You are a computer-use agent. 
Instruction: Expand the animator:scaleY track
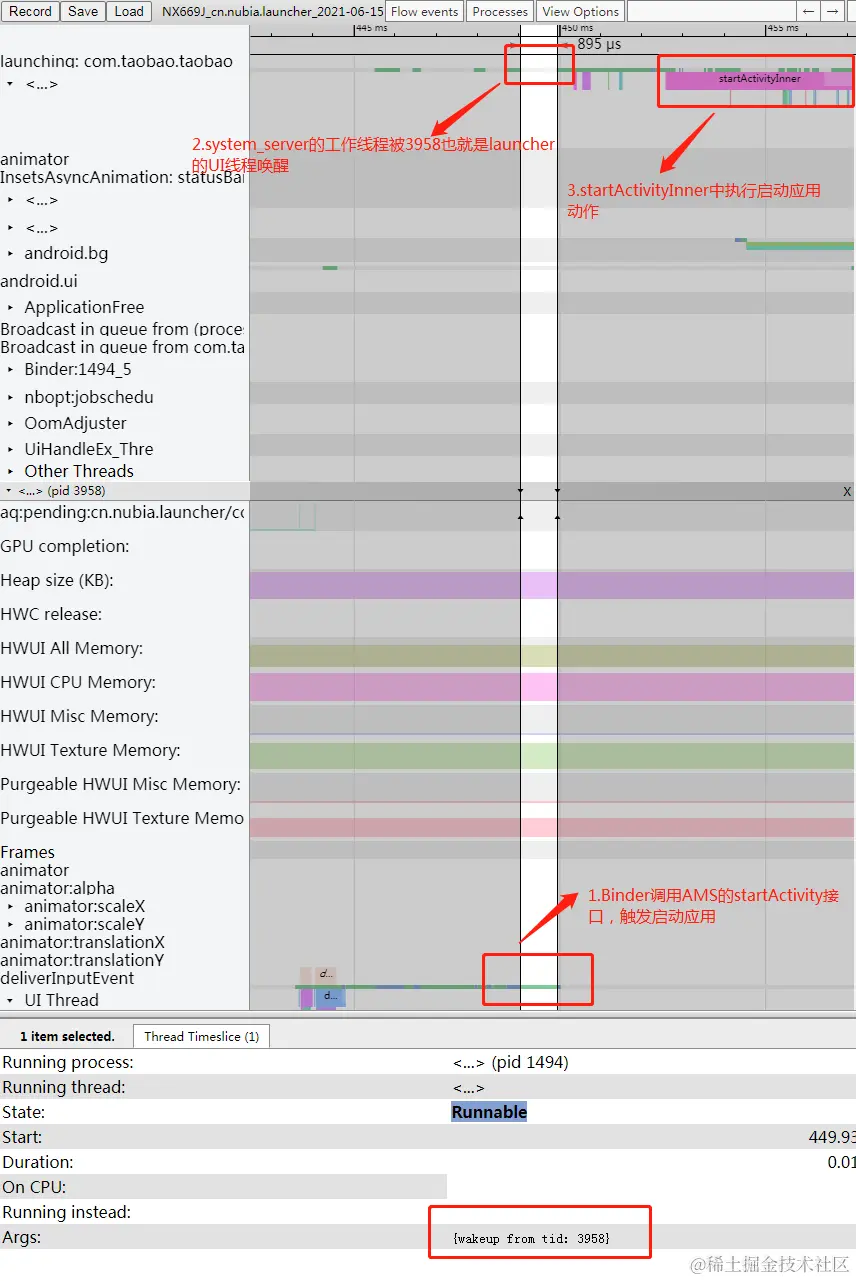pos(10,925)
